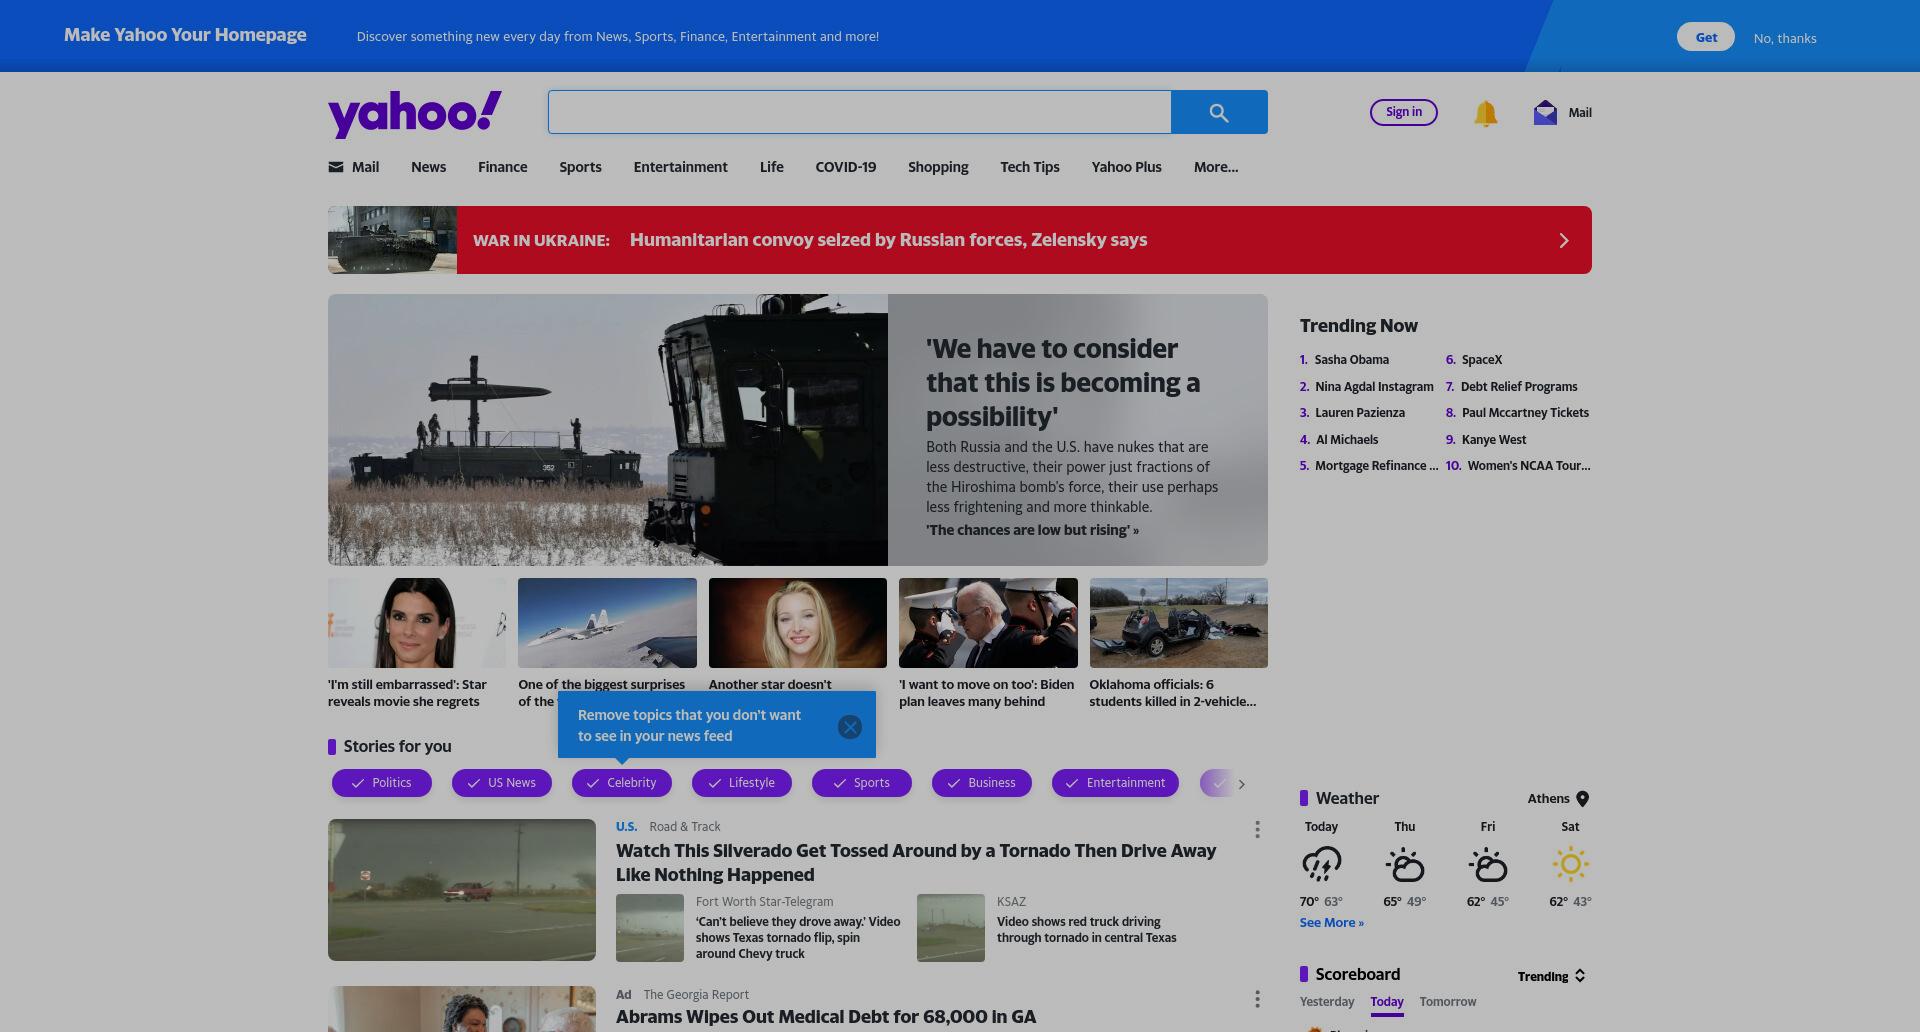Open the Humanitarian convoy seized headline
The image size is (1920, 1032).
click(888, 240)
